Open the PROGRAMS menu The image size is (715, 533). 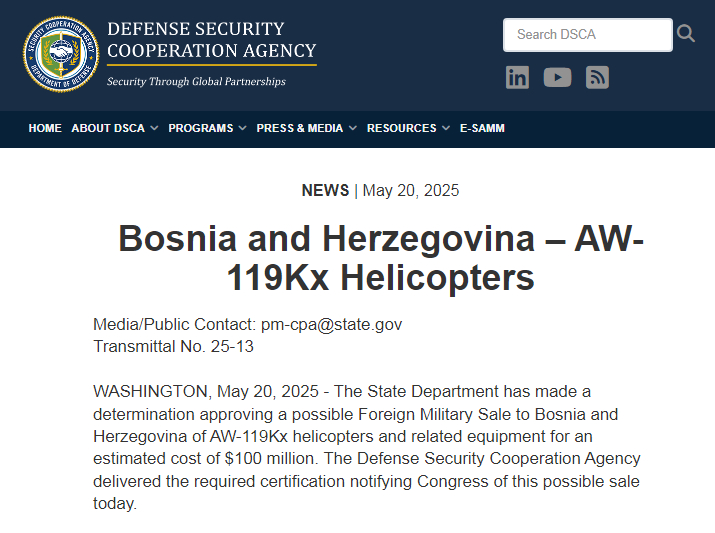click(201, 128)
